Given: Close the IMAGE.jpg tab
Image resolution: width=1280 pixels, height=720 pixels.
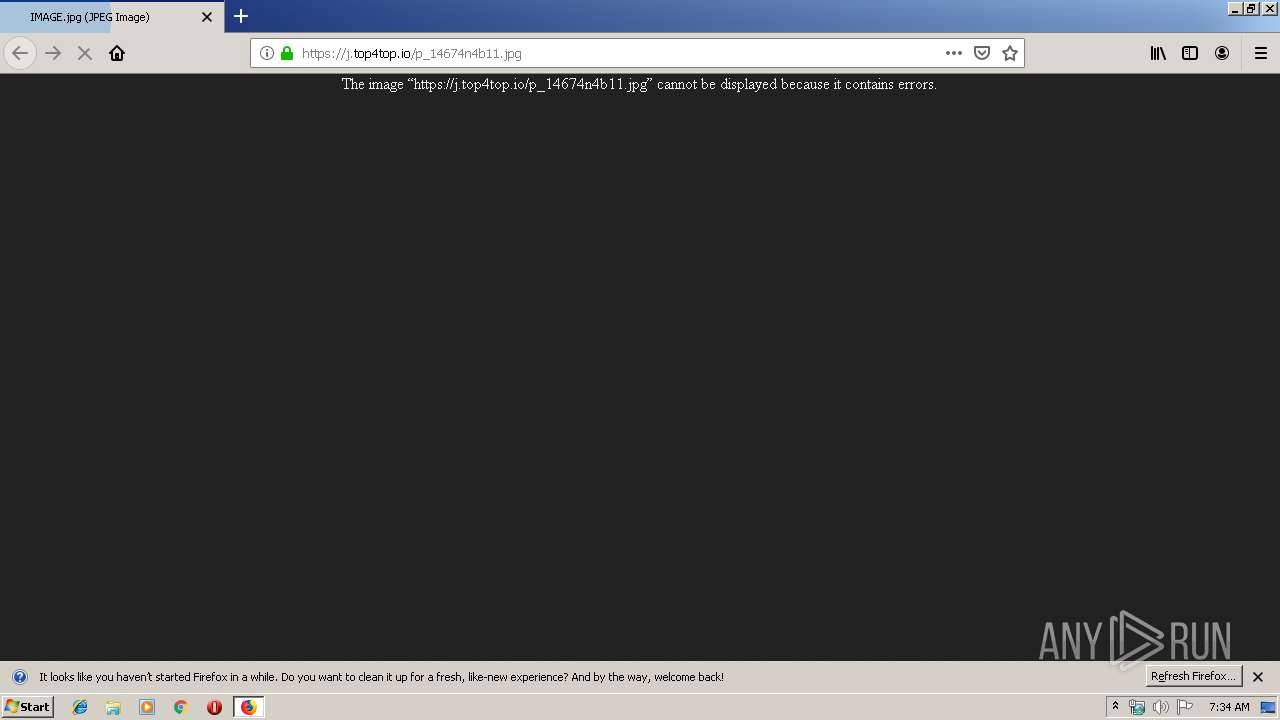Looking at the screenshot, I should pyautogui.click(x=207, y=17).
